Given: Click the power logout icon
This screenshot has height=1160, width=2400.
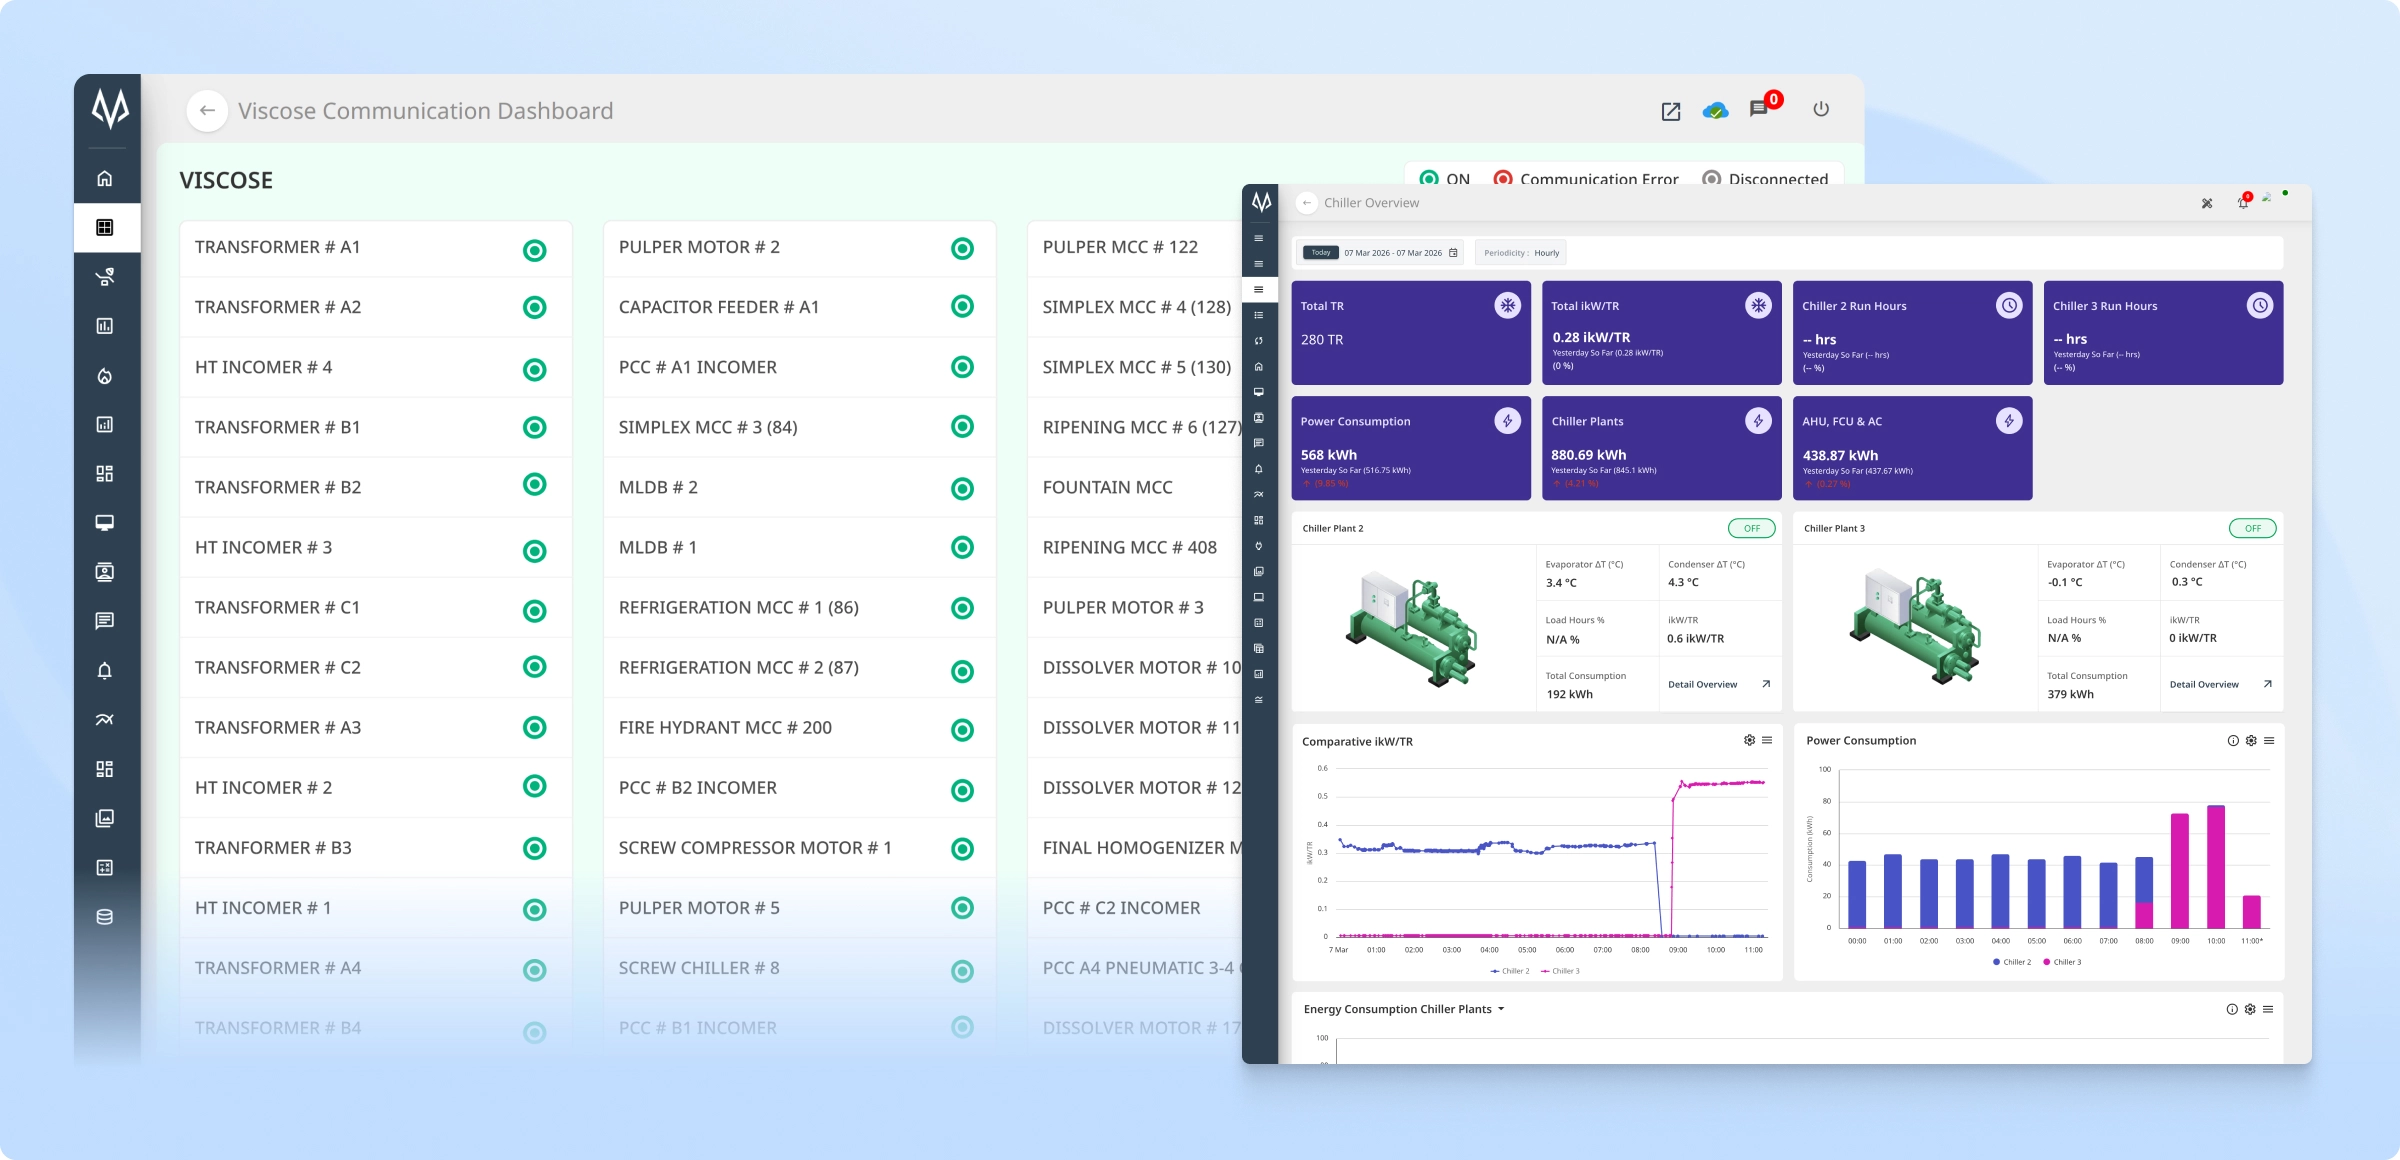Looking at the screenshot, I should pyautogui.click(x=1821, y=110).
